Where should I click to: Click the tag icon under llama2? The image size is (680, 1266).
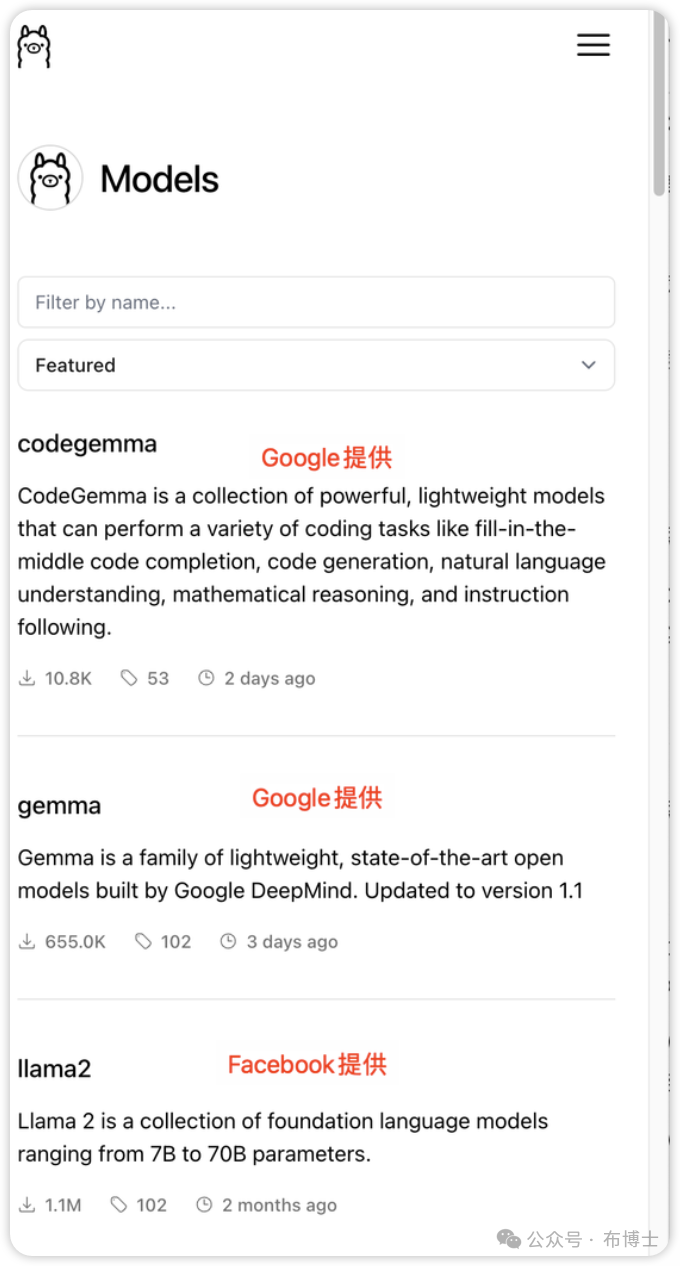[x=119, y=1205]
